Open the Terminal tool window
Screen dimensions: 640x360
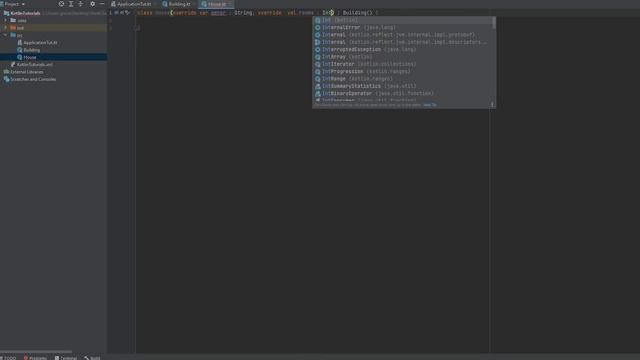pos(66,358)
